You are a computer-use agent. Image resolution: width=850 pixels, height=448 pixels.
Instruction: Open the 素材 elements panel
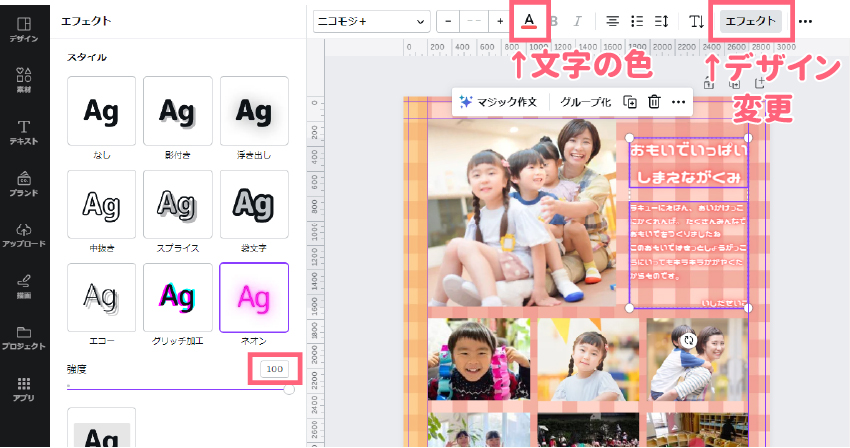point(24,80)
